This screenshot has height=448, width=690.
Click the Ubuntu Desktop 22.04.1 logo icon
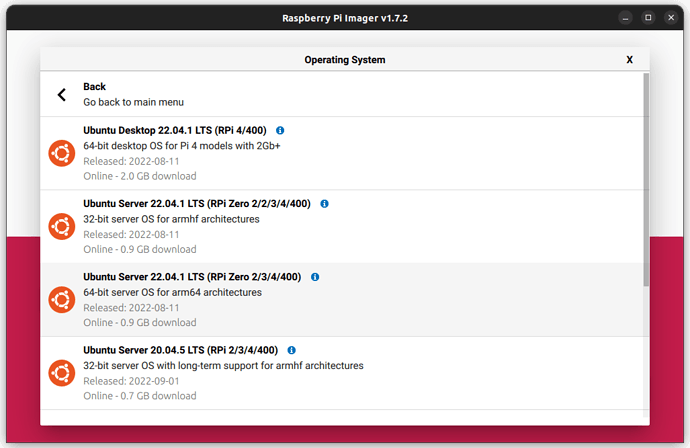(62, 153)
